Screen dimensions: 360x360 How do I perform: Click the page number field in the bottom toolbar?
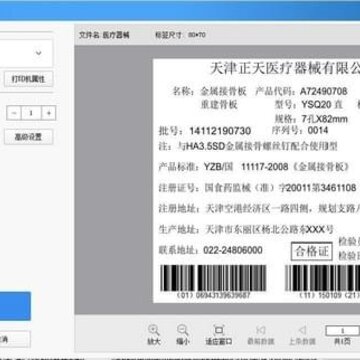[342, 331]
